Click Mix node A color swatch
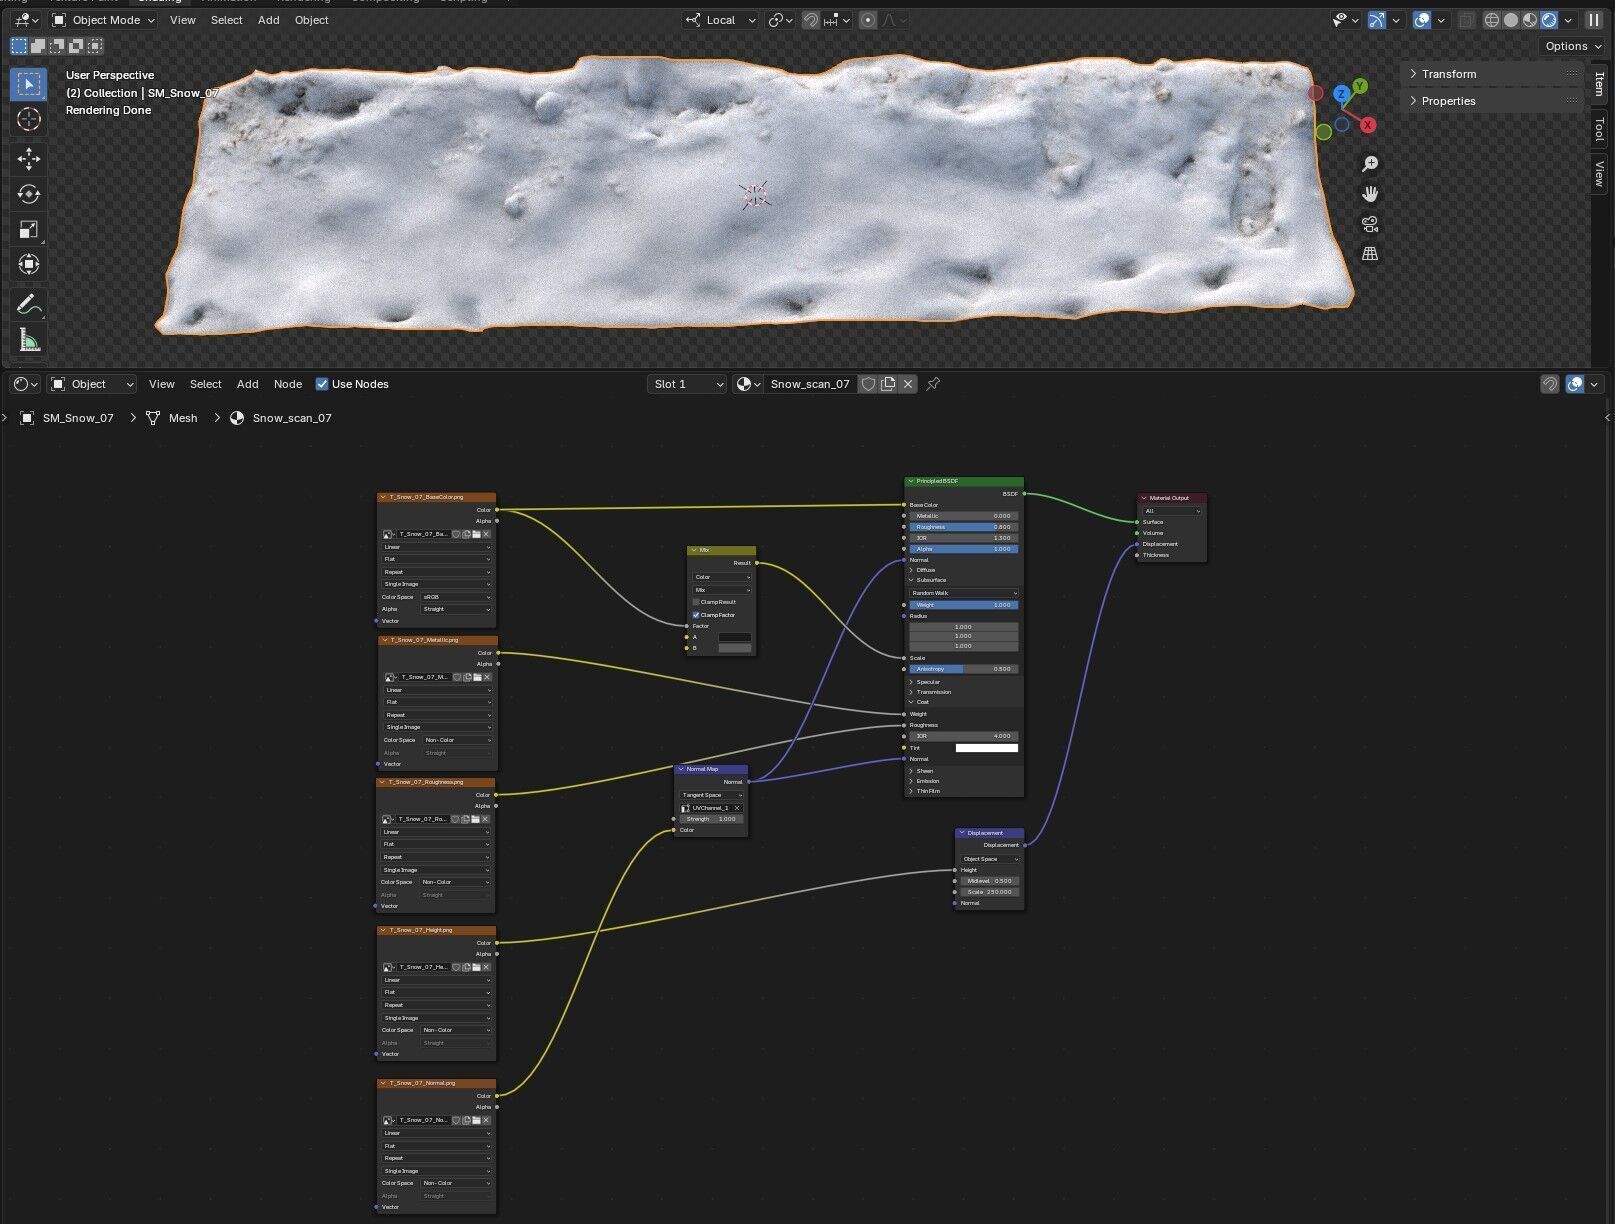 (x=735, y=637)
